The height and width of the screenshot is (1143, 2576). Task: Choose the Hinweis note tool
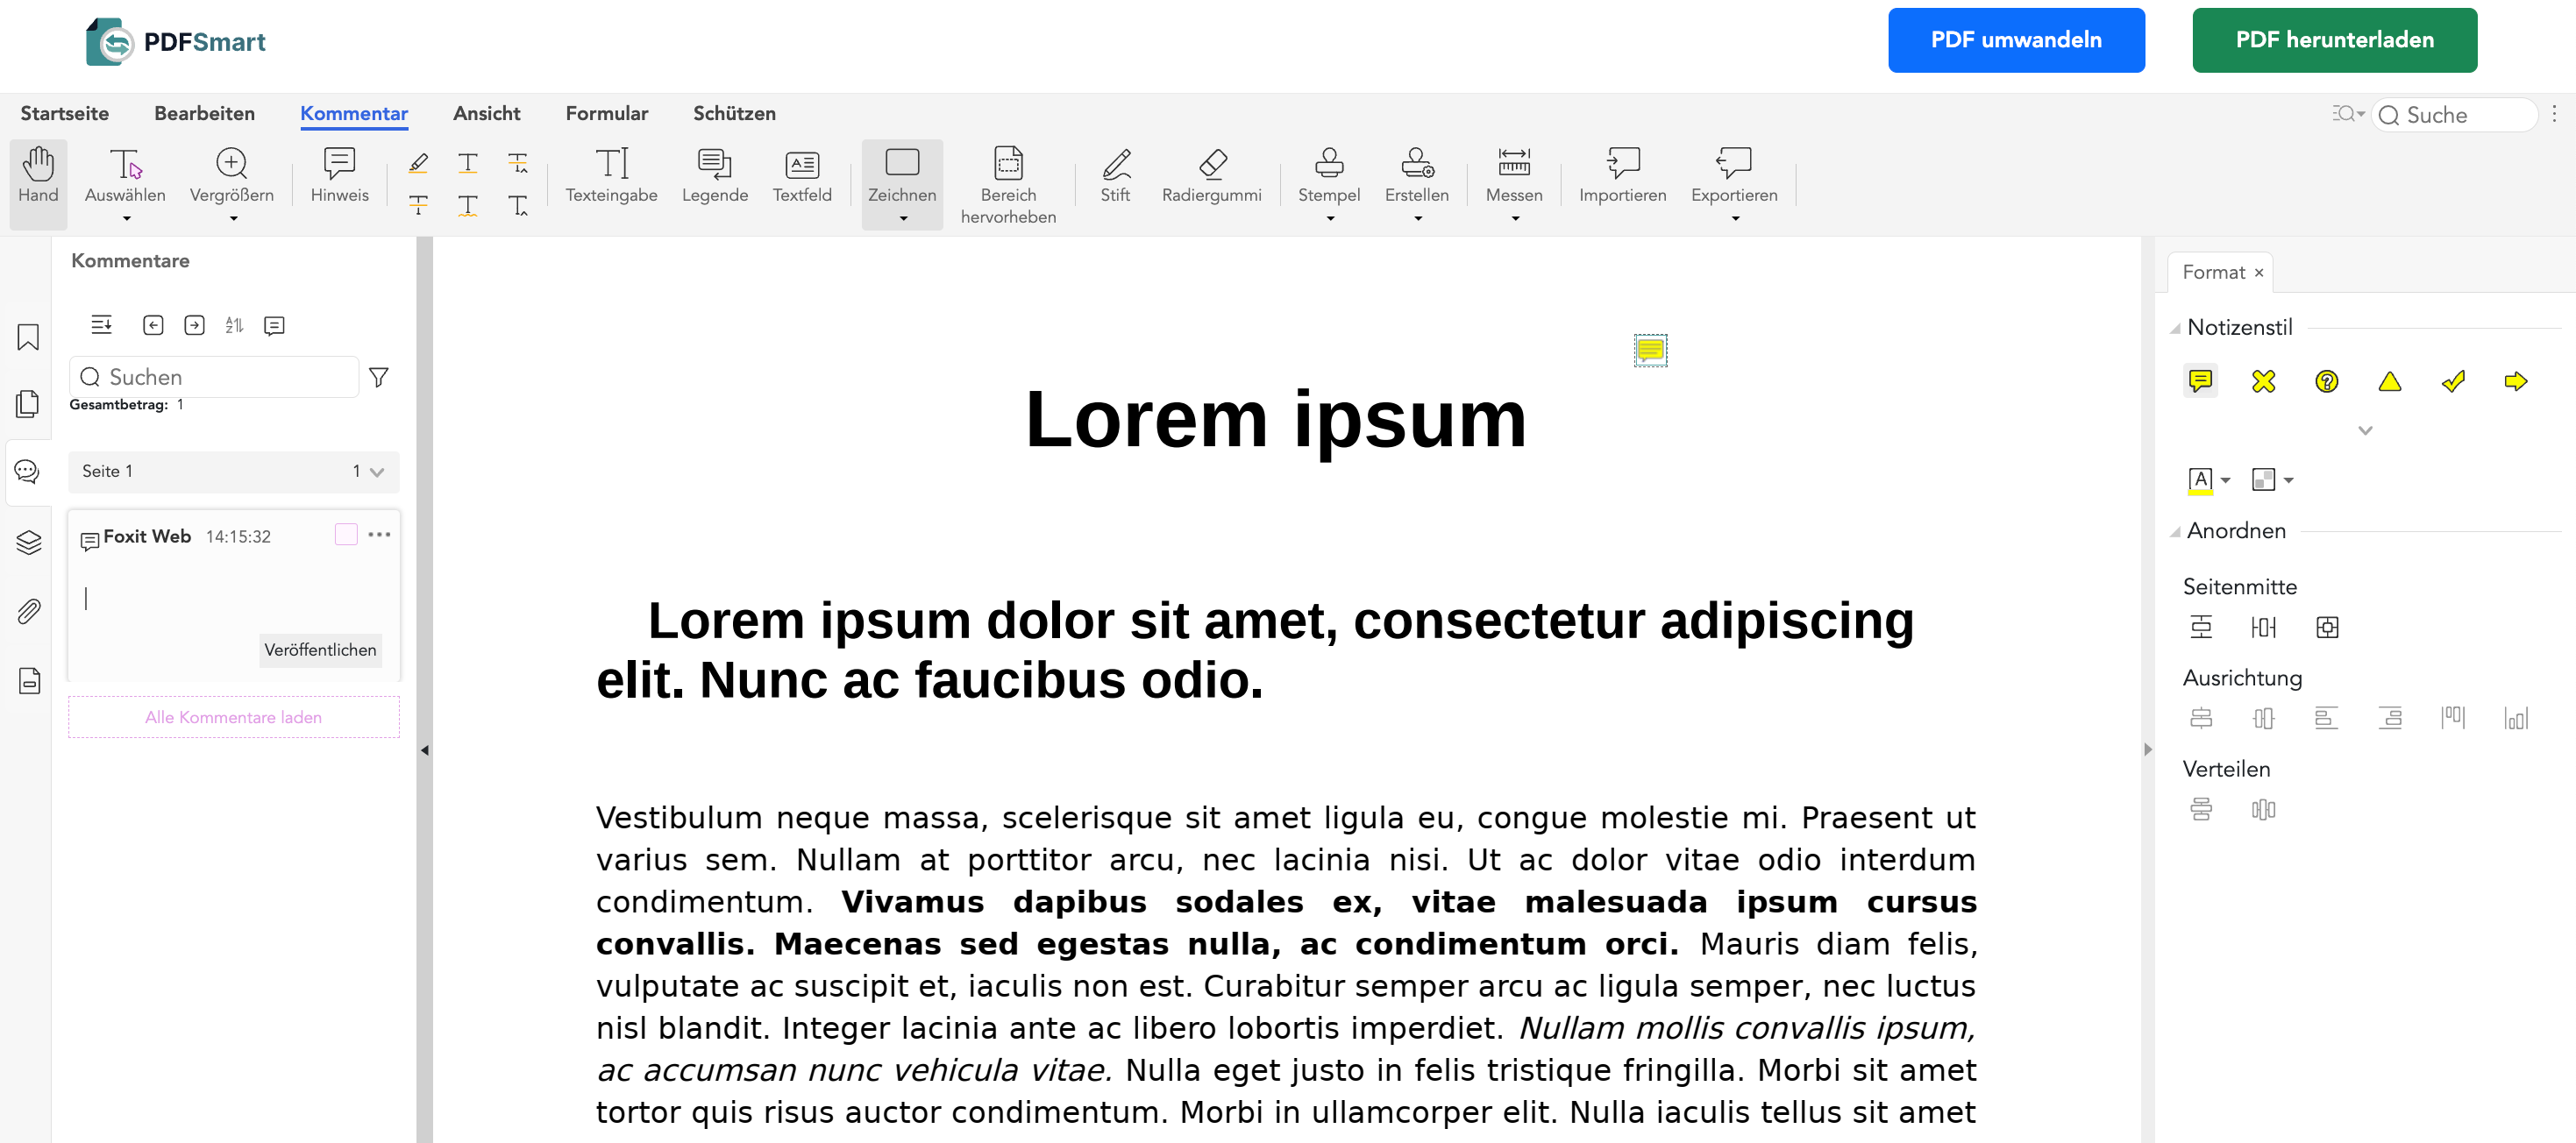point(339,177)
